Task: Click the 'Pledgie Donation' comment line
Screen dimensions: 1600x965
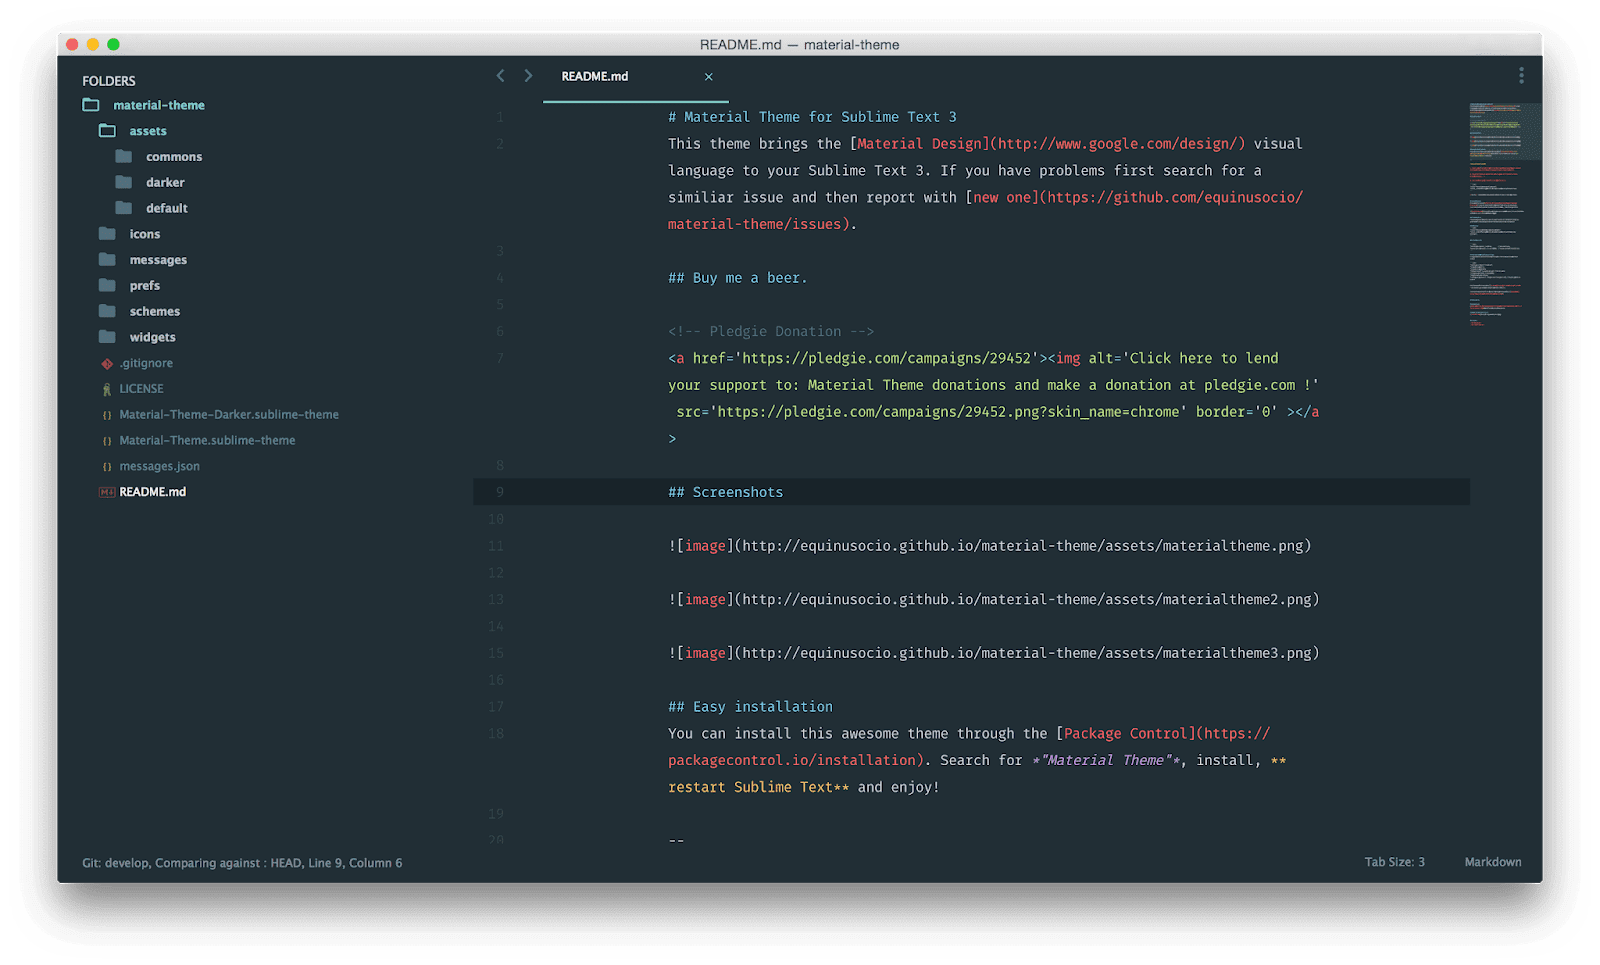Action: [771, 332]
